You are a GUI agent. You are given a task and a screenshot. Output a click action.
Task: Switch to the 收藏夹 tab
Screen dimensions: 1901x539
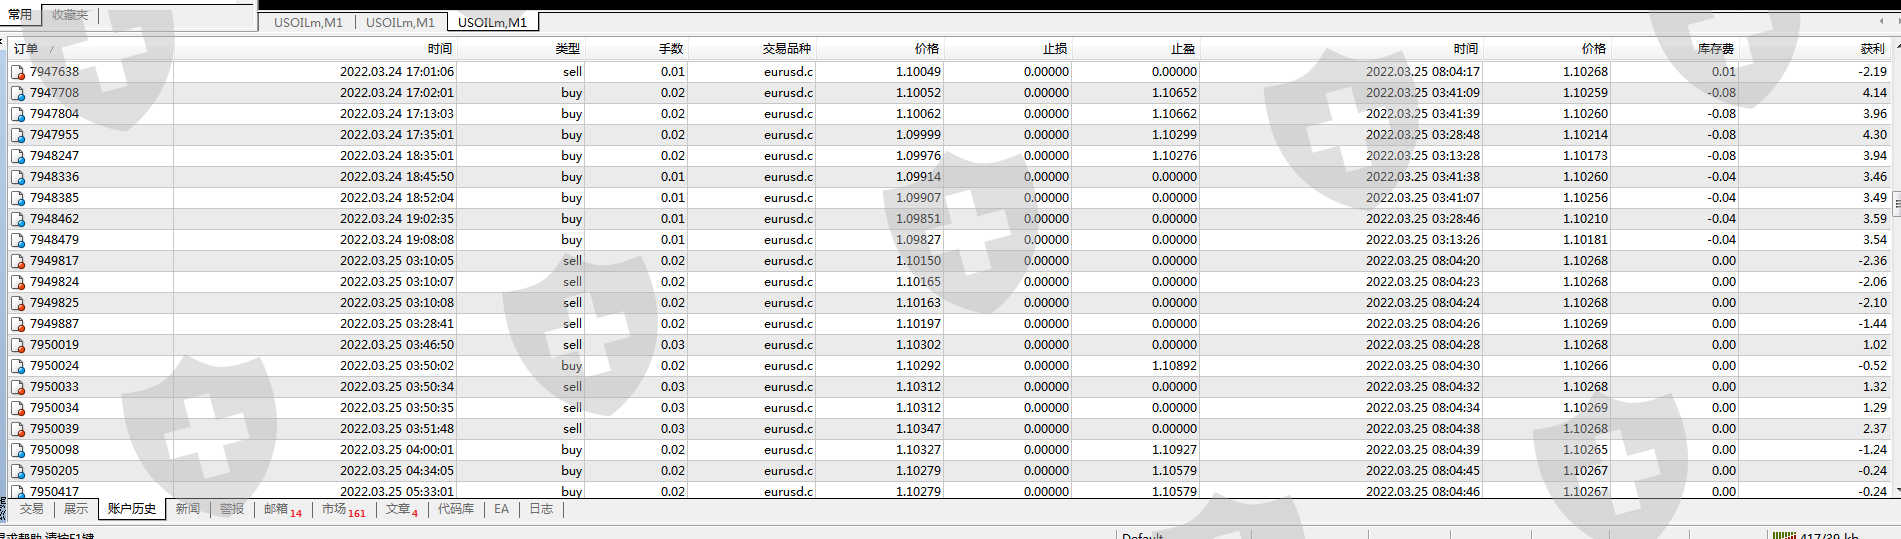[70, 15]
